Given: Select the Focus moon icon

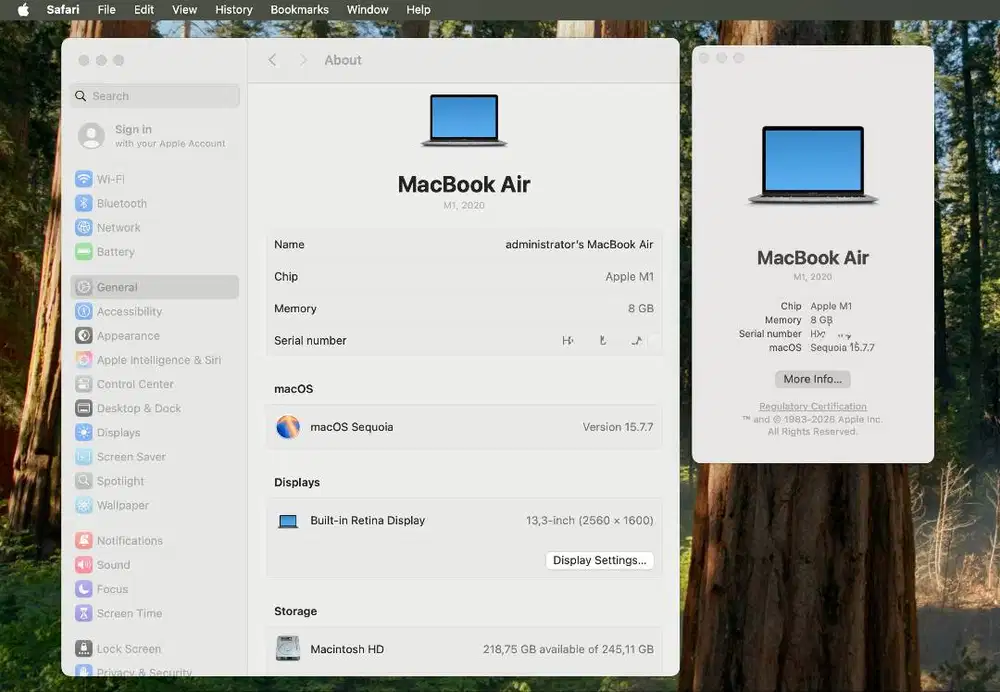Looking at the screenshot, I should tap(84, 589).
